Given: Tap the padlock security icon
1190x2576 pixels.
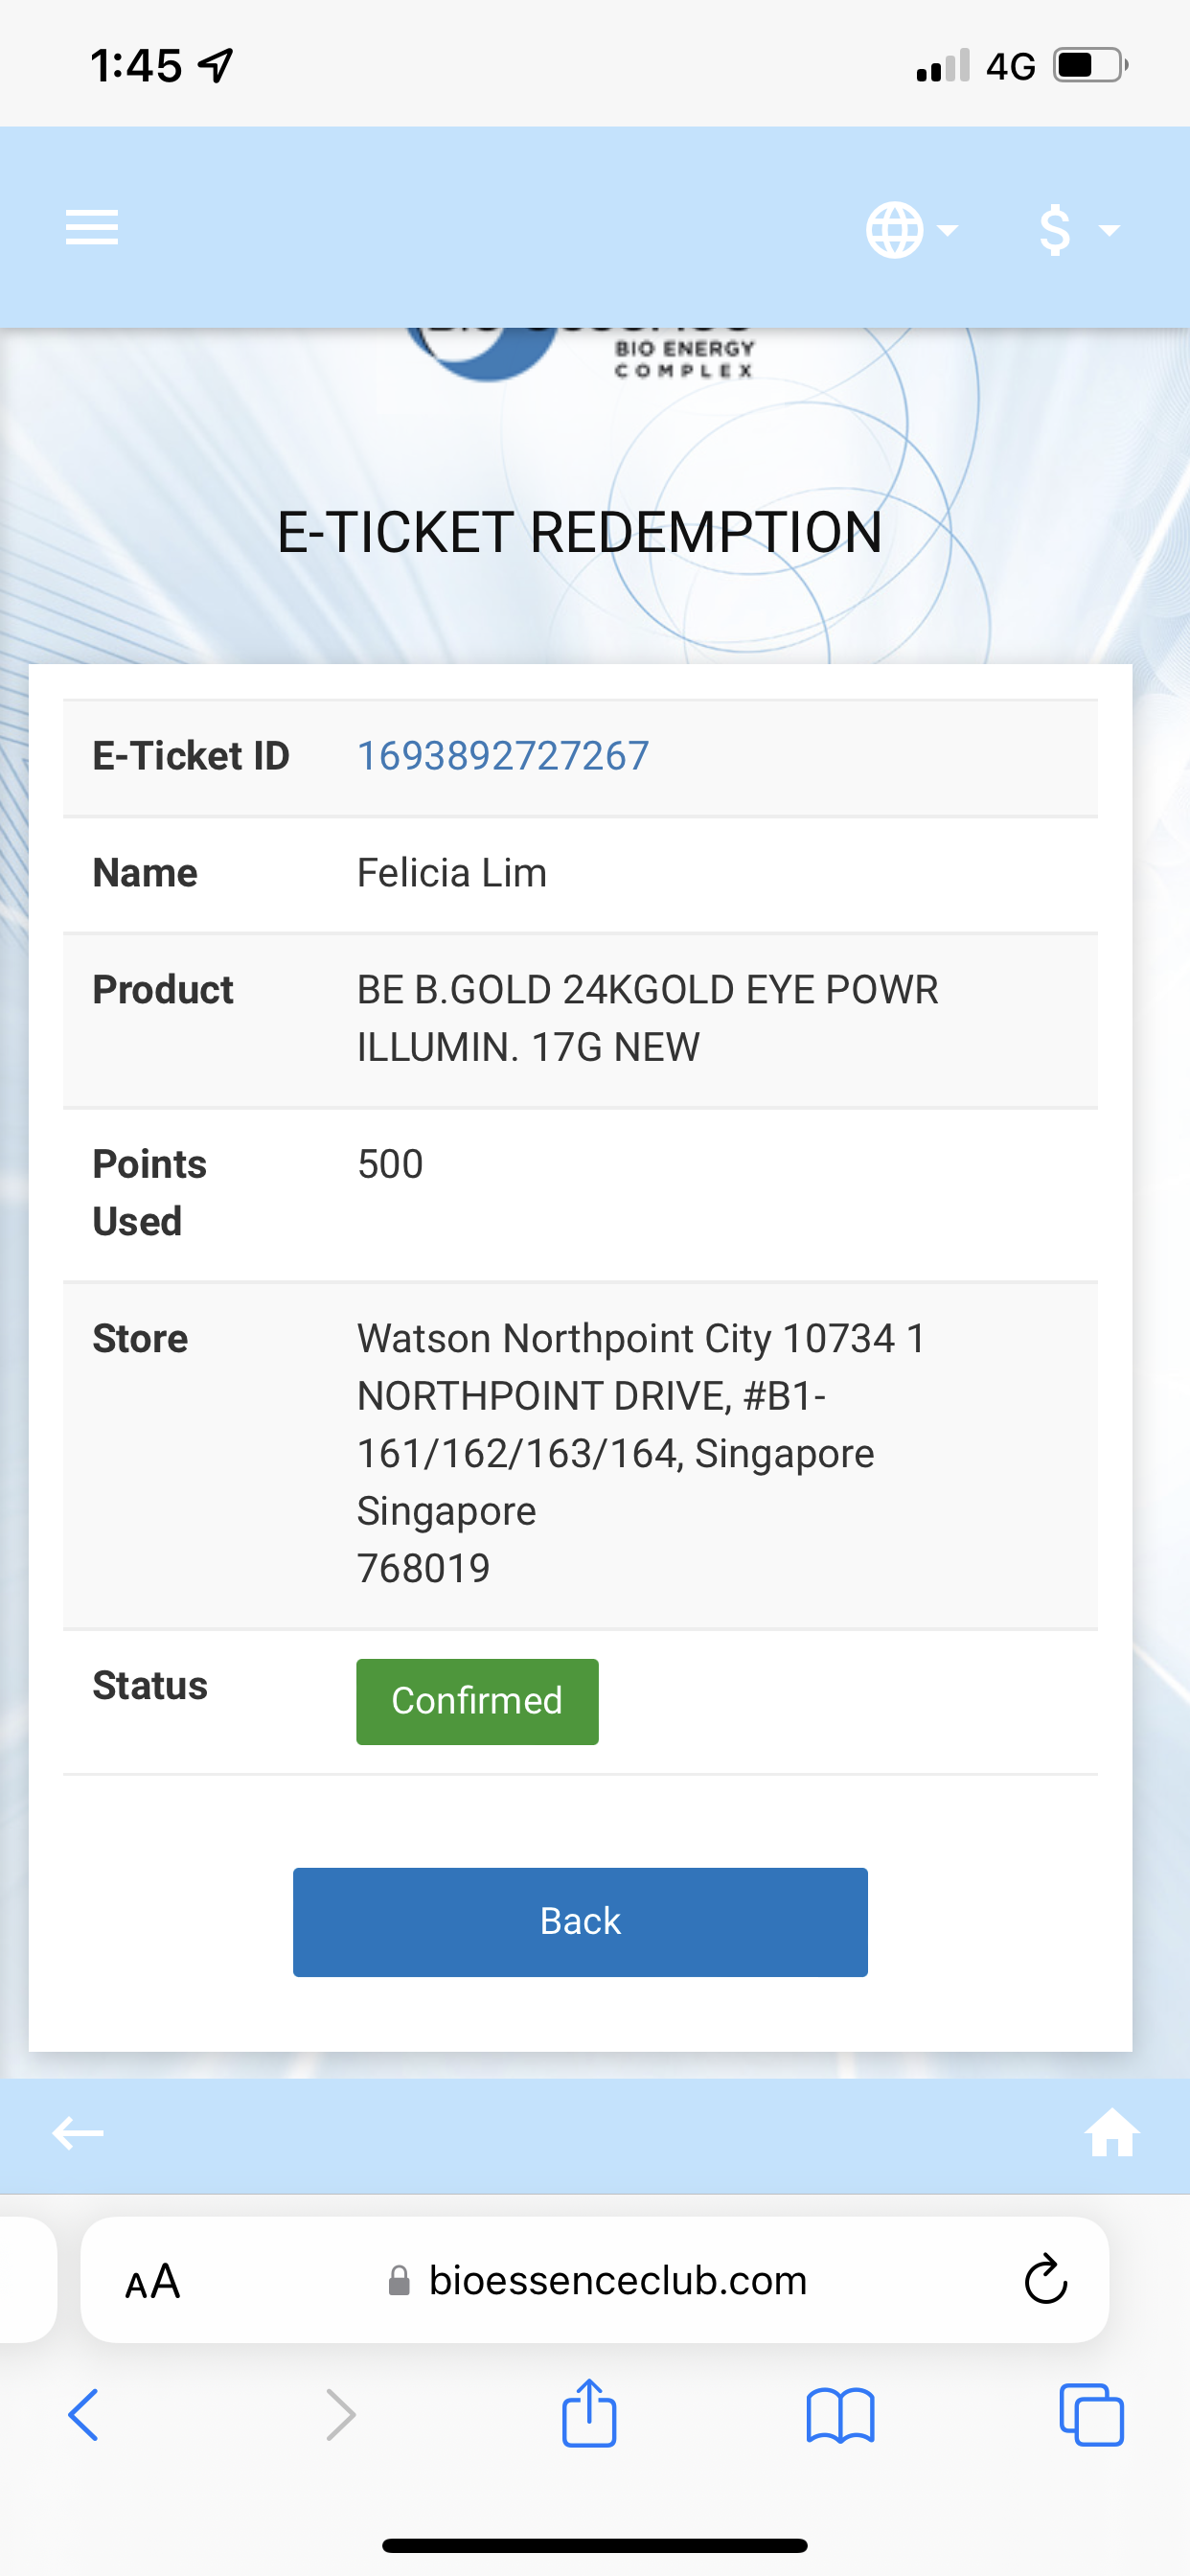Looking at the screenshot, I should pos(399,2281).
